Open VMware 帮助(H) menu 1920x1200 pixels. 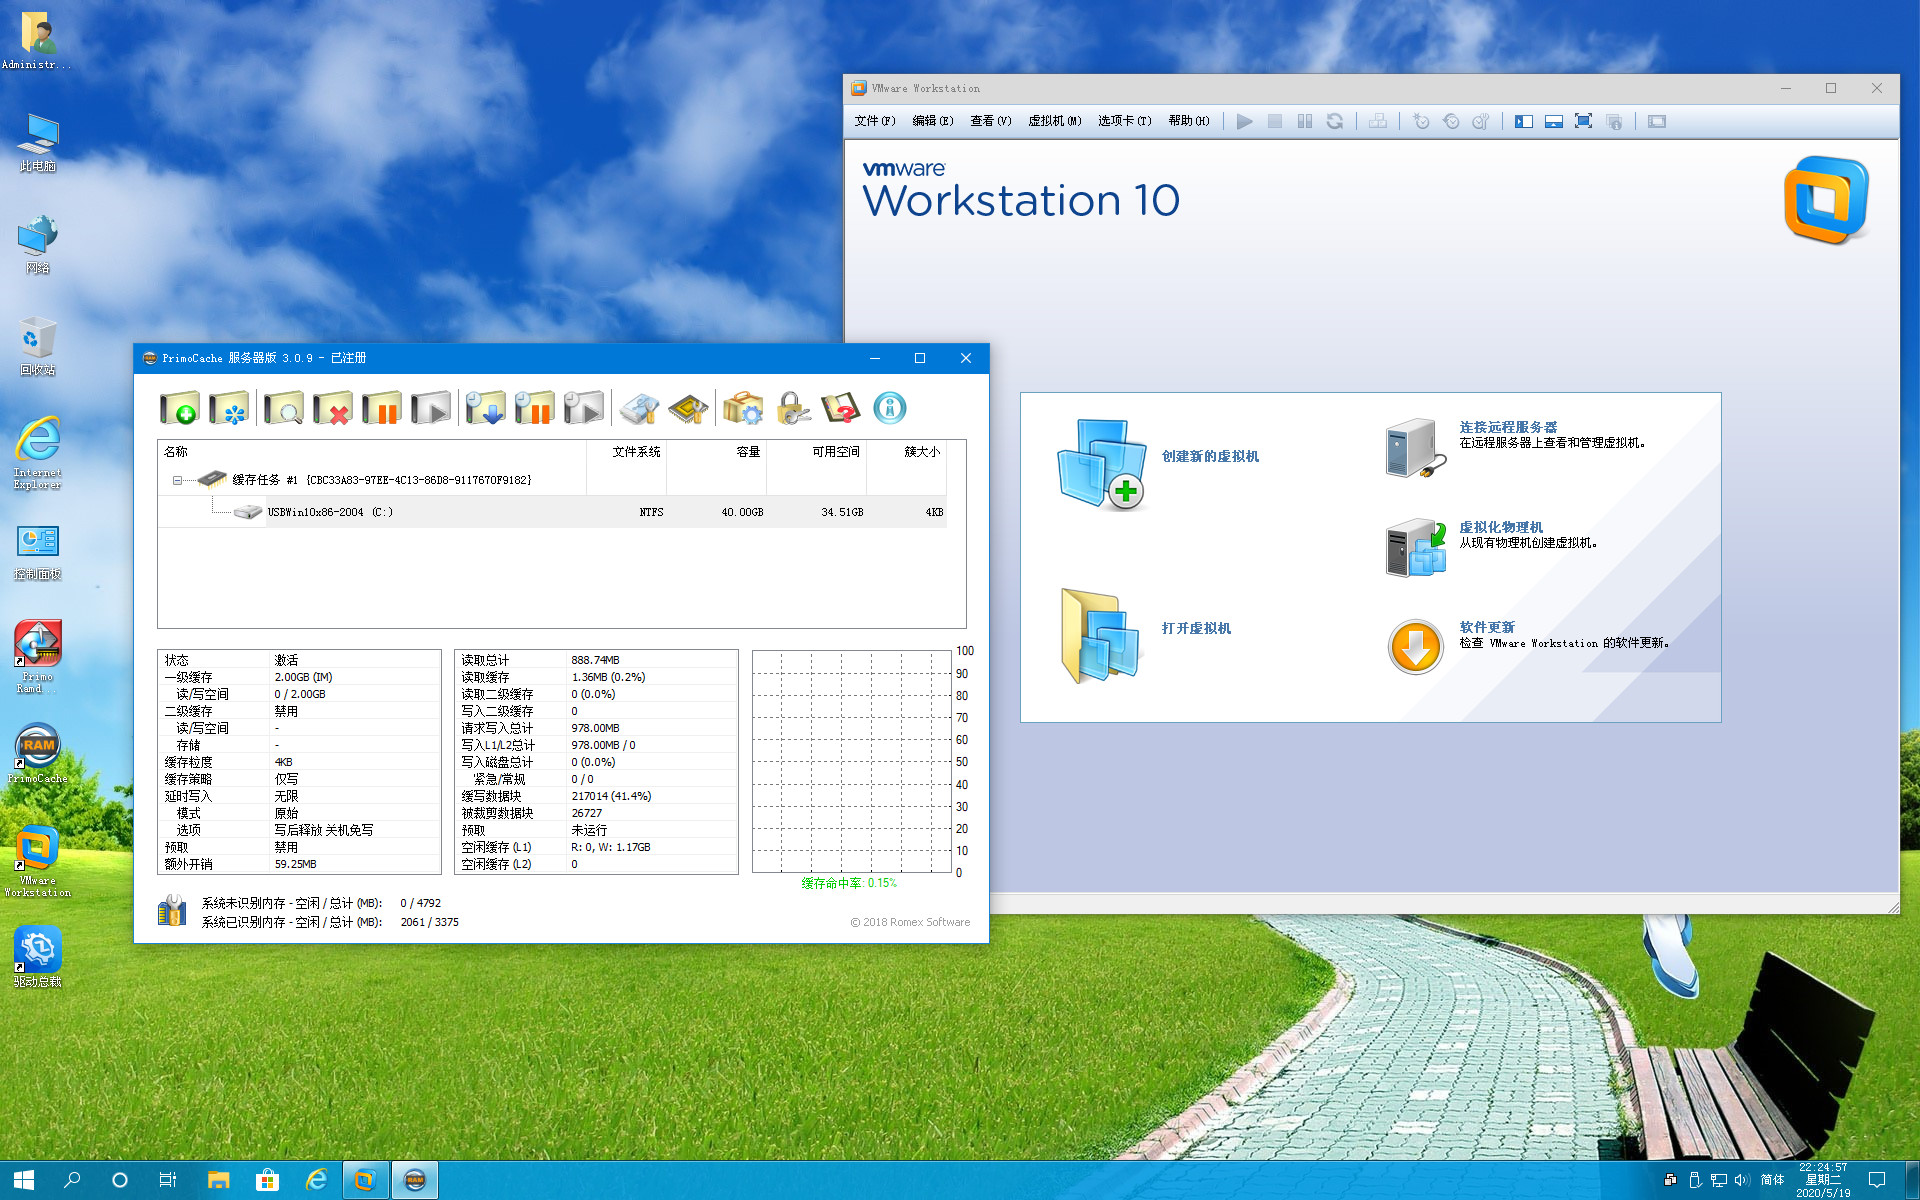pos(1189,121)
